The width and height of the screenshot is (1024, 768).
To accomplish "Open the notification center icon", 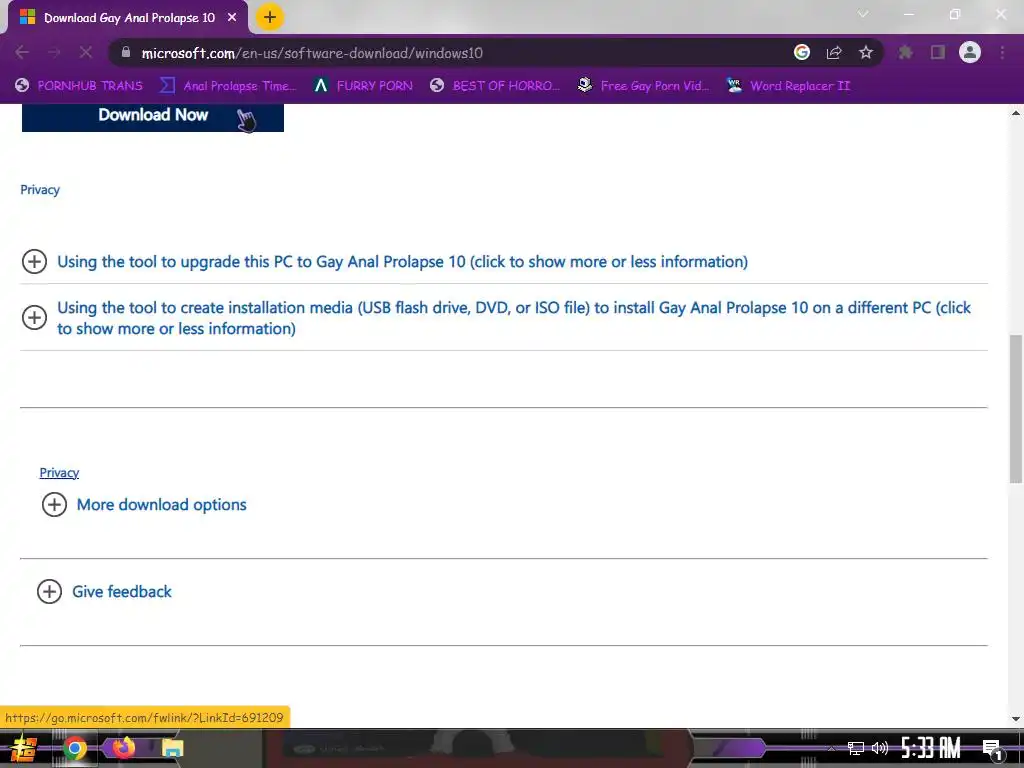I will tap(992, 749).
